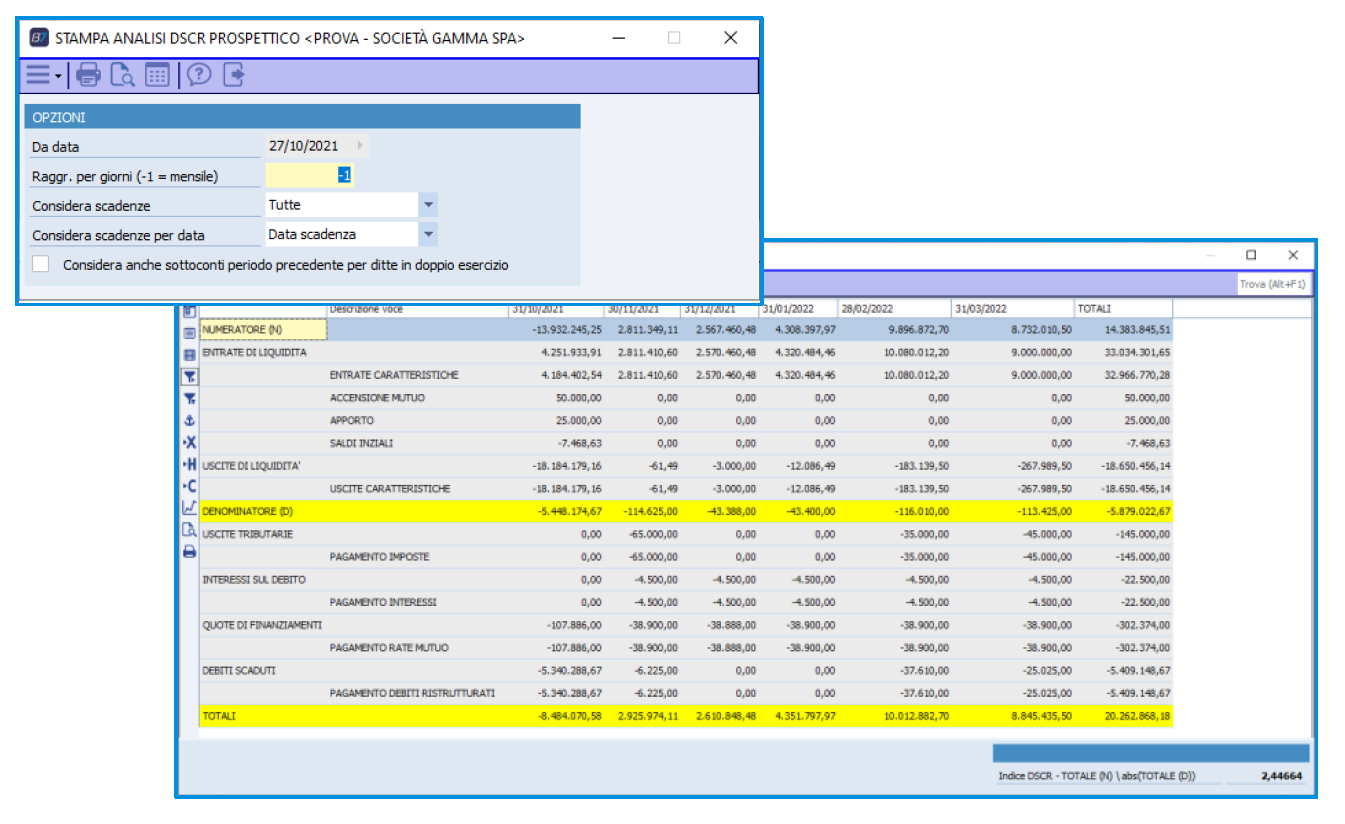Select the USCITE TRIBUTARIE row label
1345x824 pixels.
247,534
